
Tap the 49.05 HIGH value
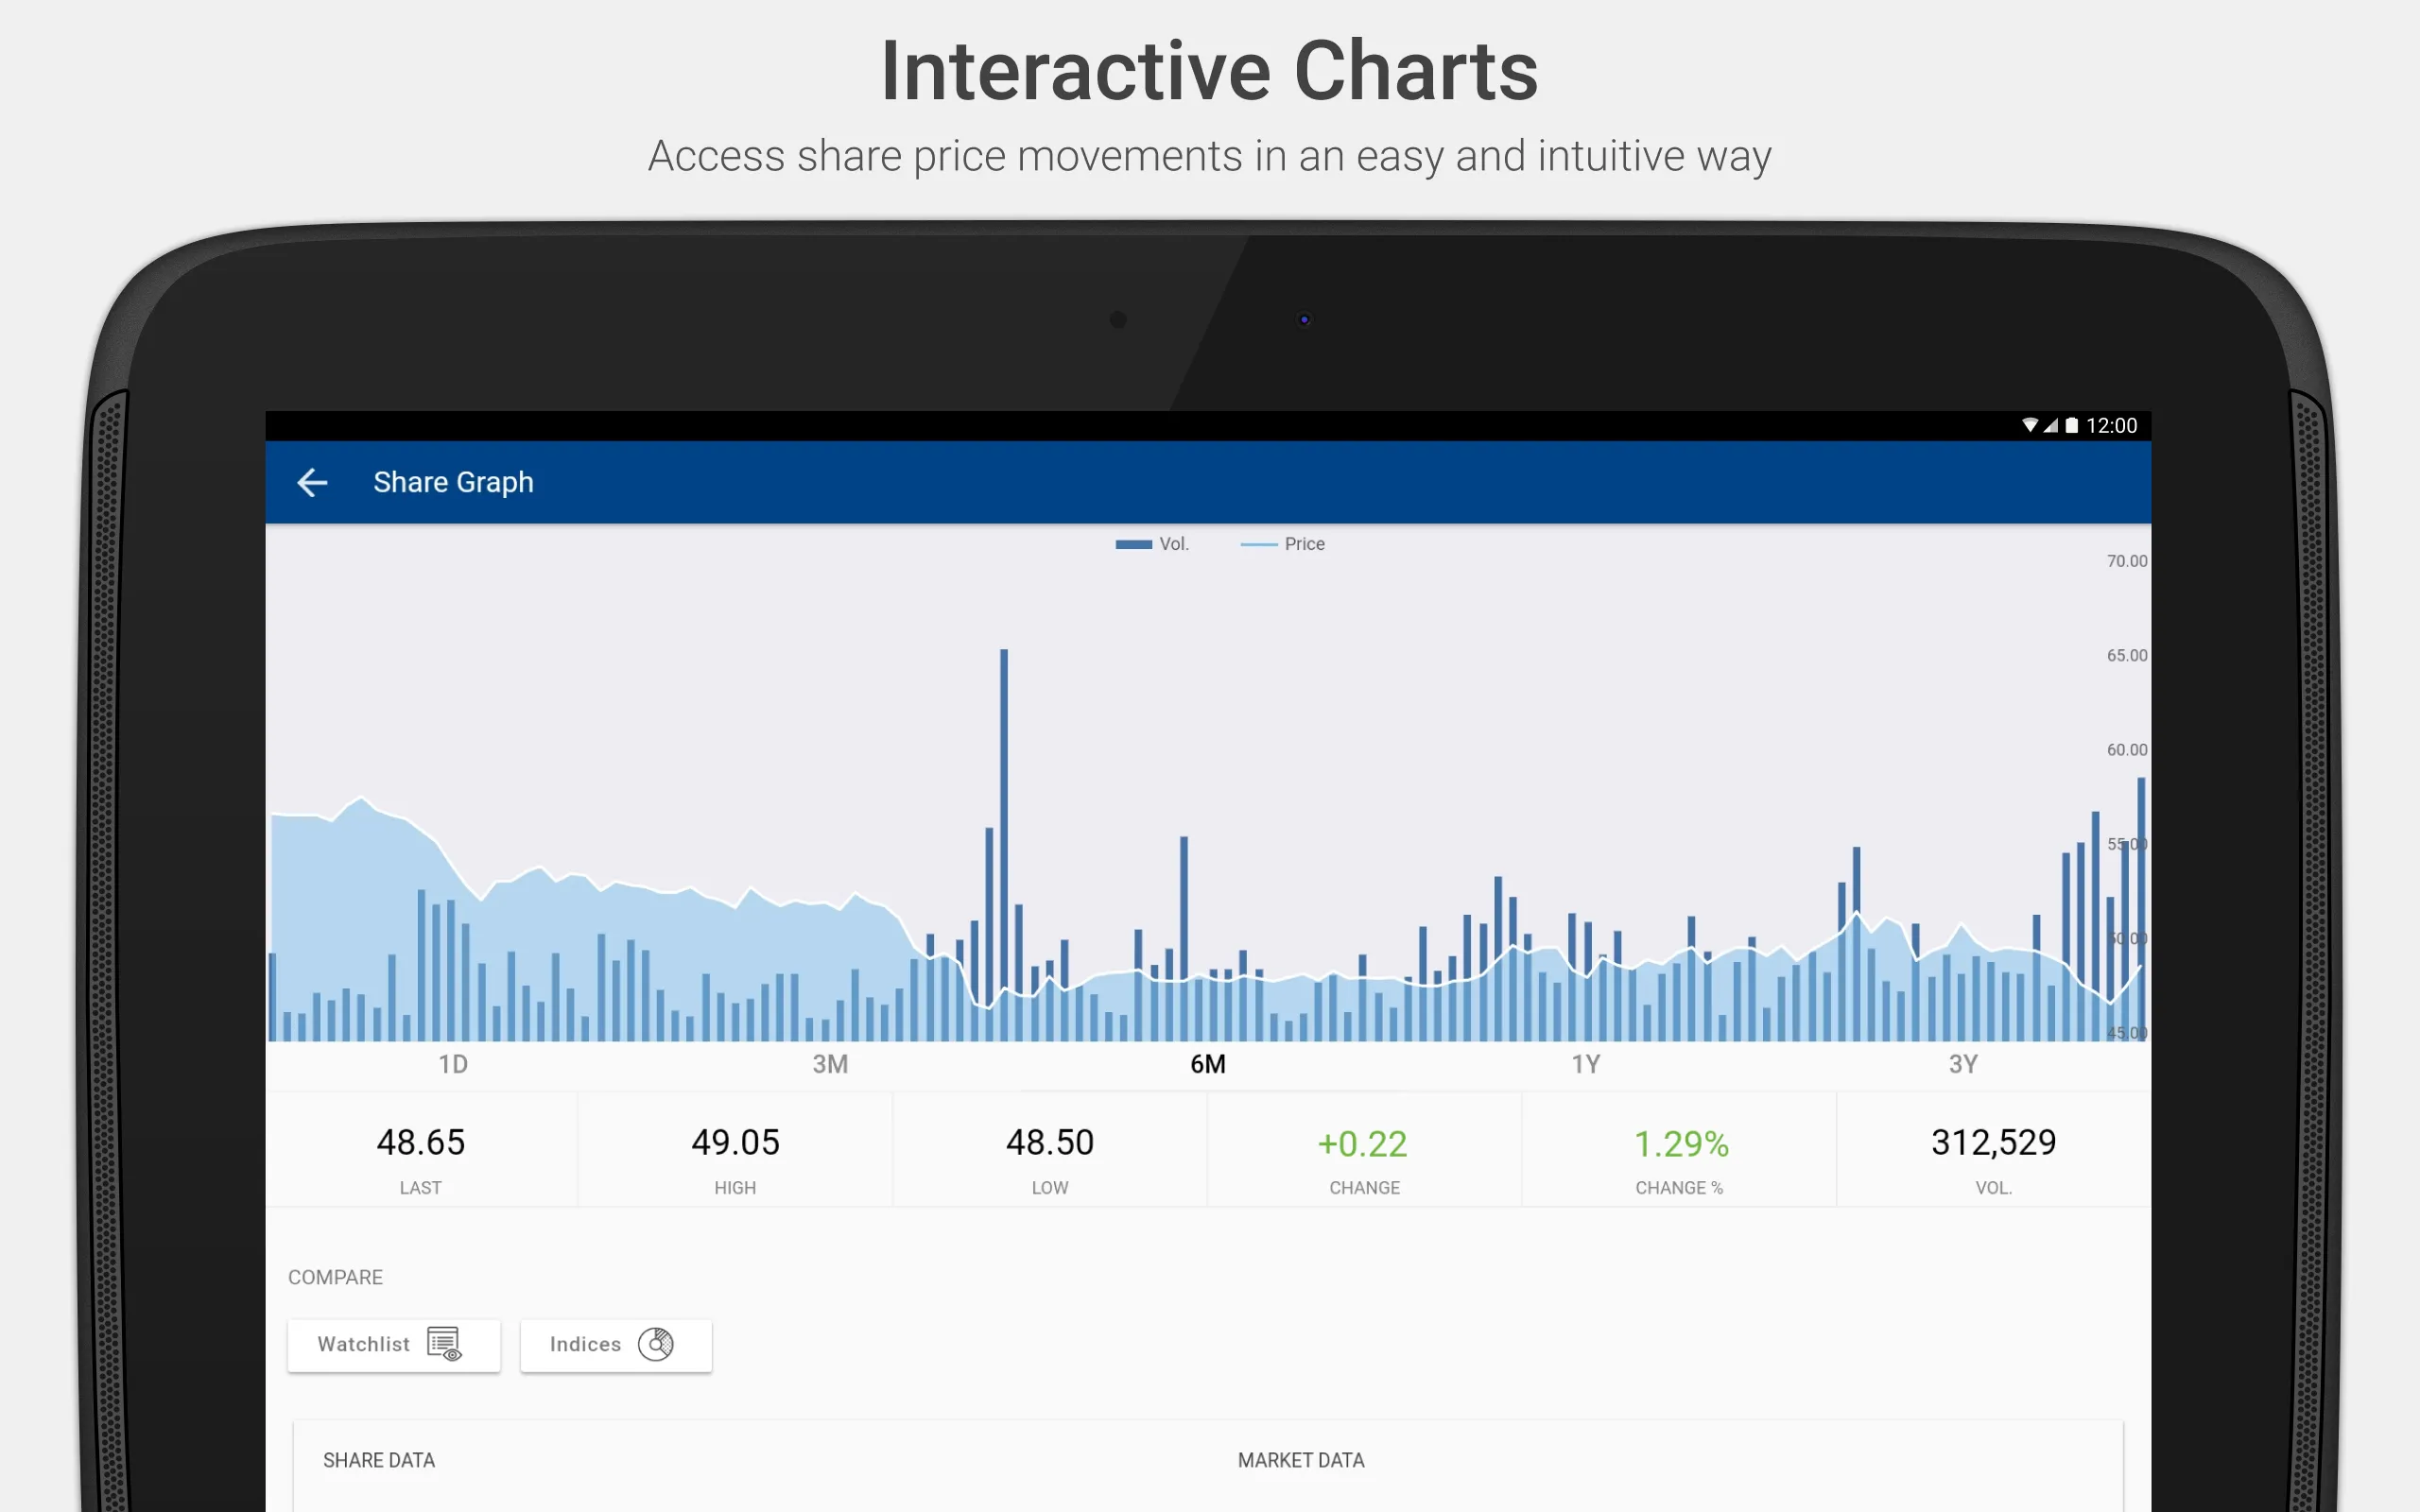pyautogui.click(x=735, y=1143)
